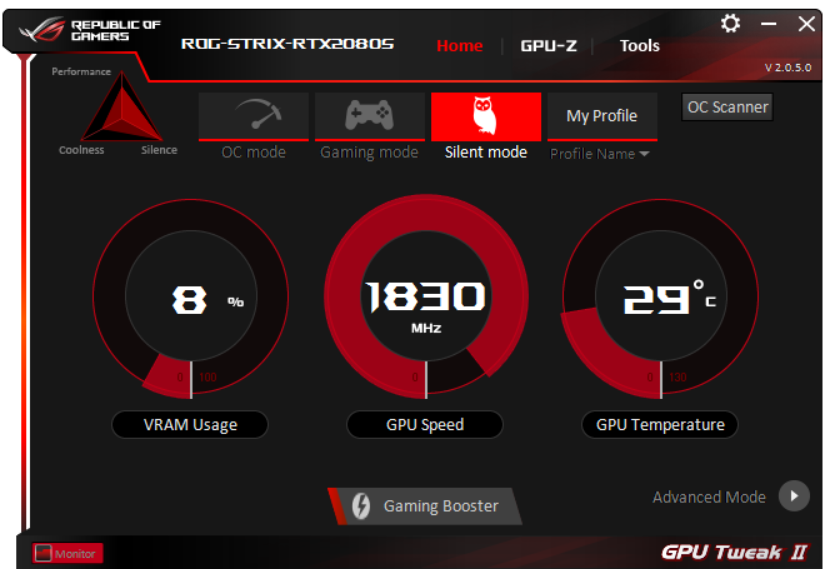
Task: Open the Tools tab
Action: point(639,46)
